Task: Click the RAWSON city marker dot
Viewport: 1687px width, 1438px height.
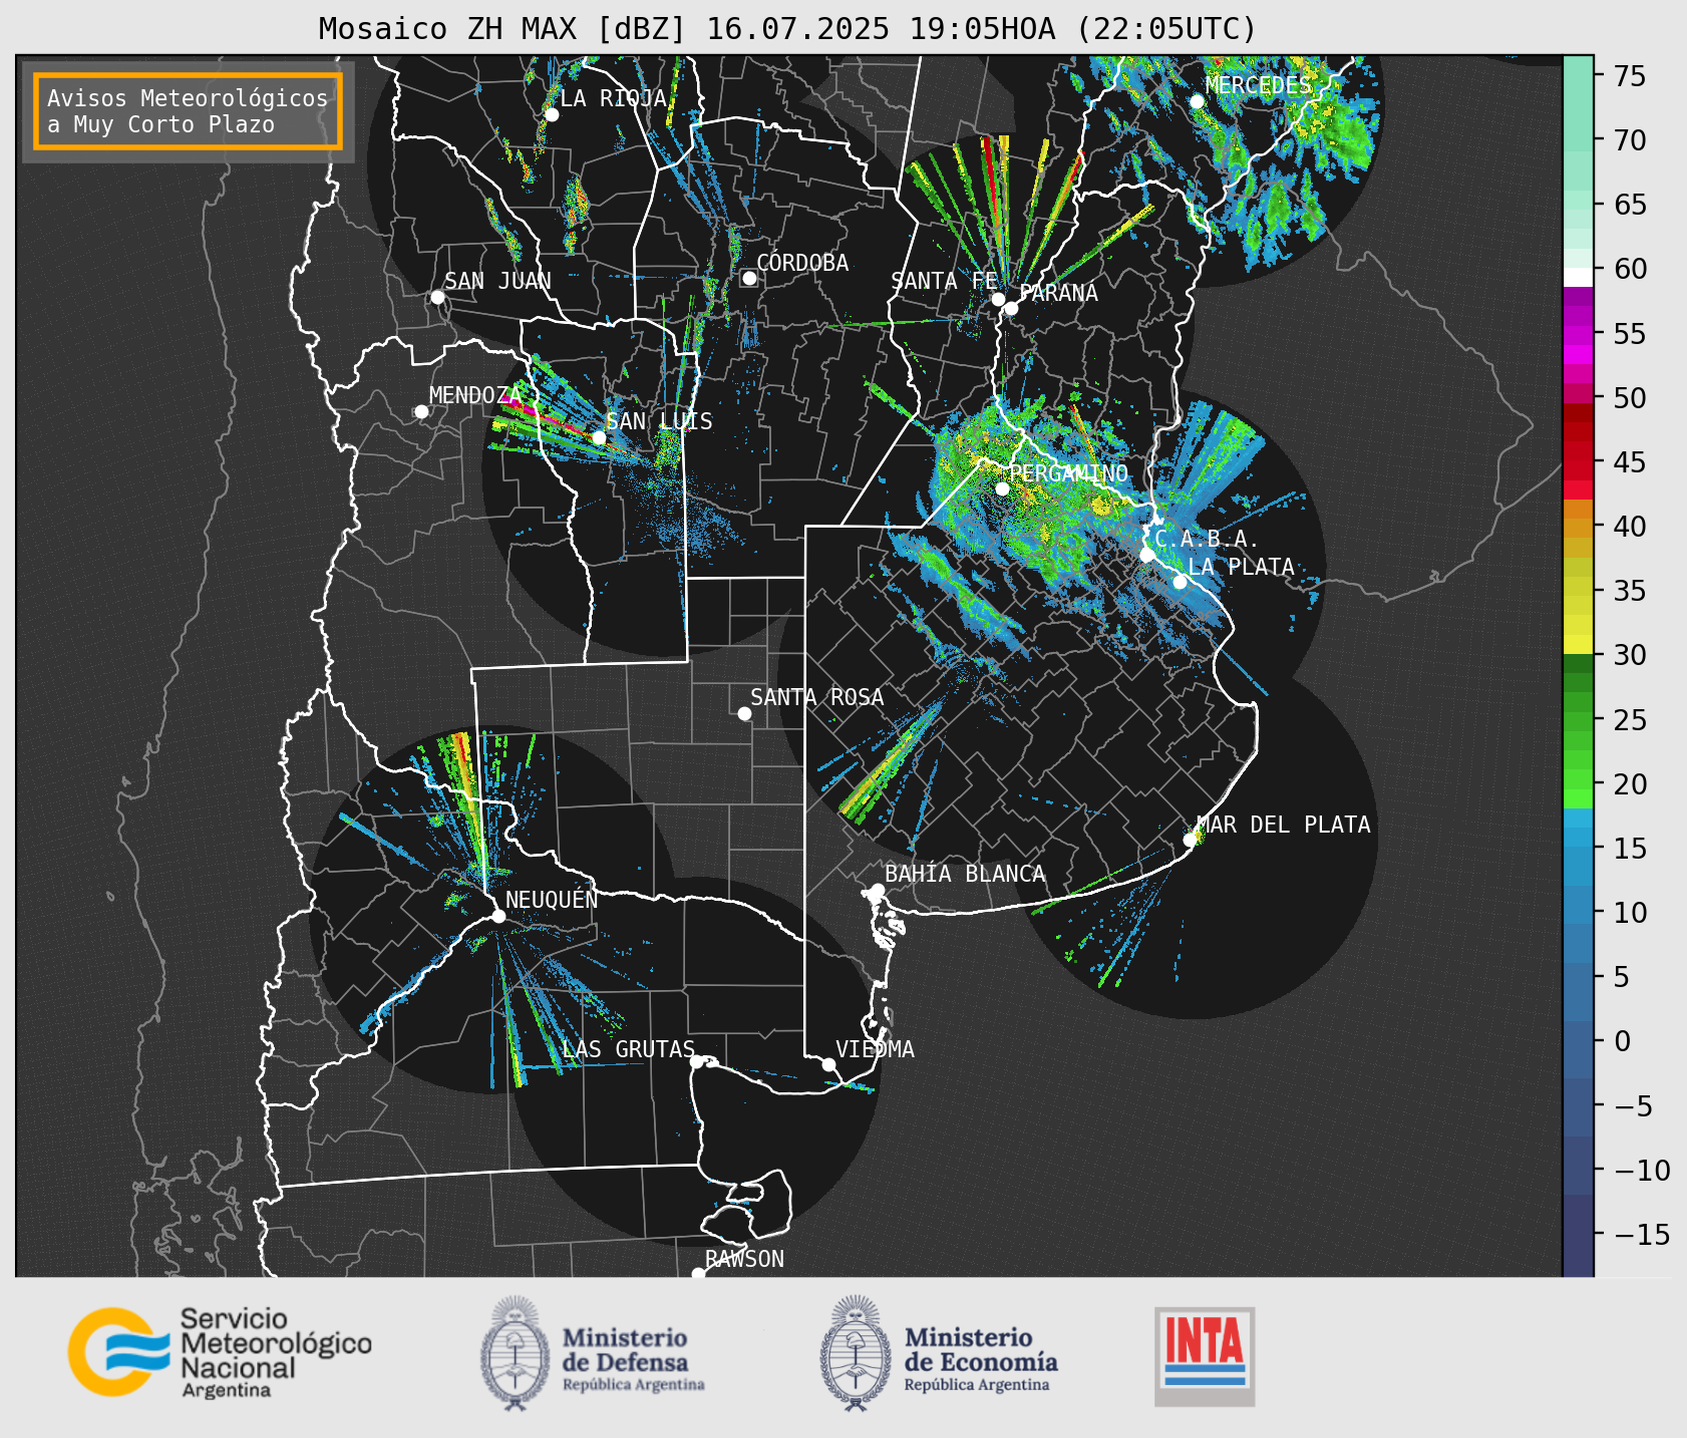Action: point(698,1273)
